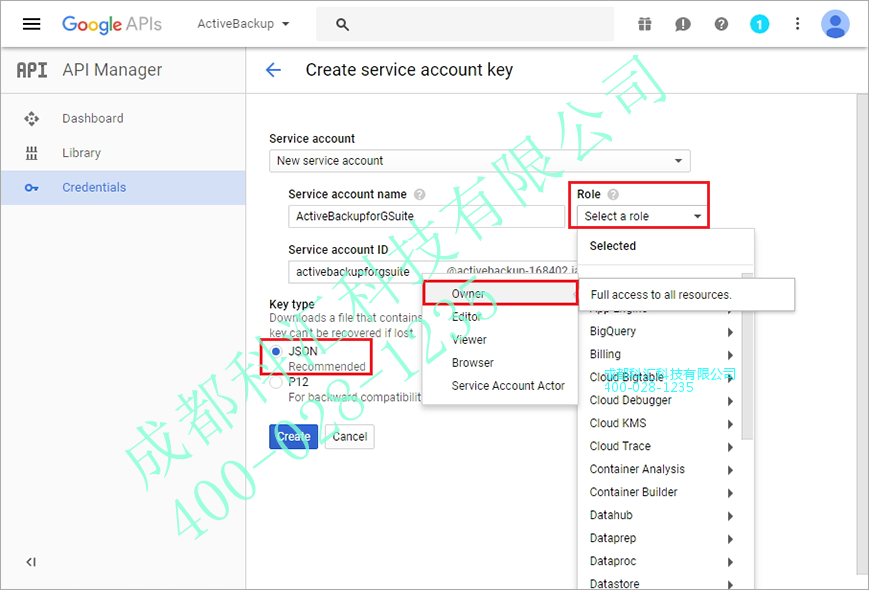Click the Selected heading in role list
Image resolution: width=869 pixels, height=590 pixels.
[x=612, y=246]
